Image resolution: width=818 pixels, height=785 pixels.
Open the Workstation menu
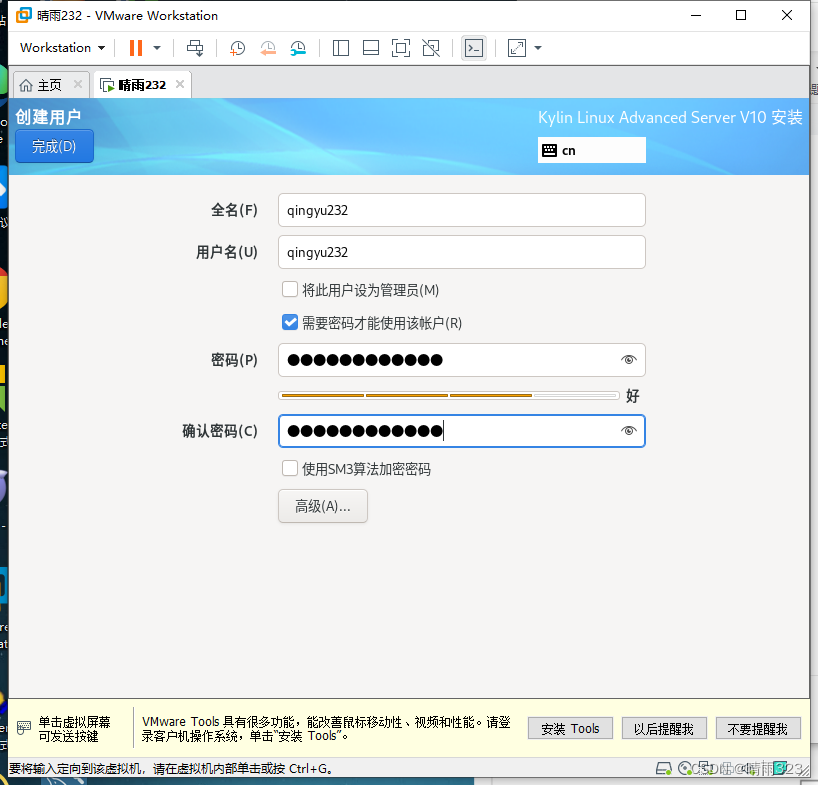click(x=62, y=47)
